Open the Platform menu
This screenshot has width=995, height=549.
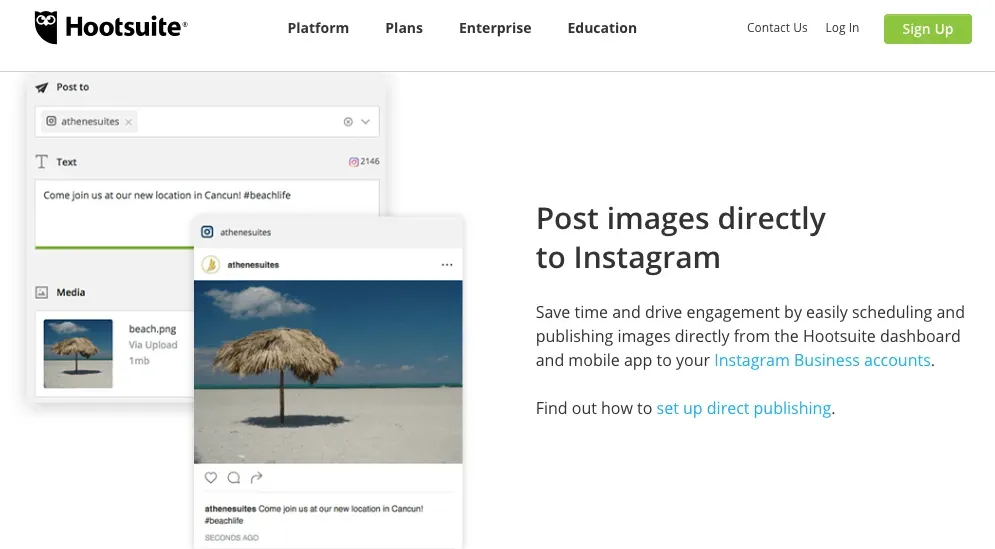[318, 28]
